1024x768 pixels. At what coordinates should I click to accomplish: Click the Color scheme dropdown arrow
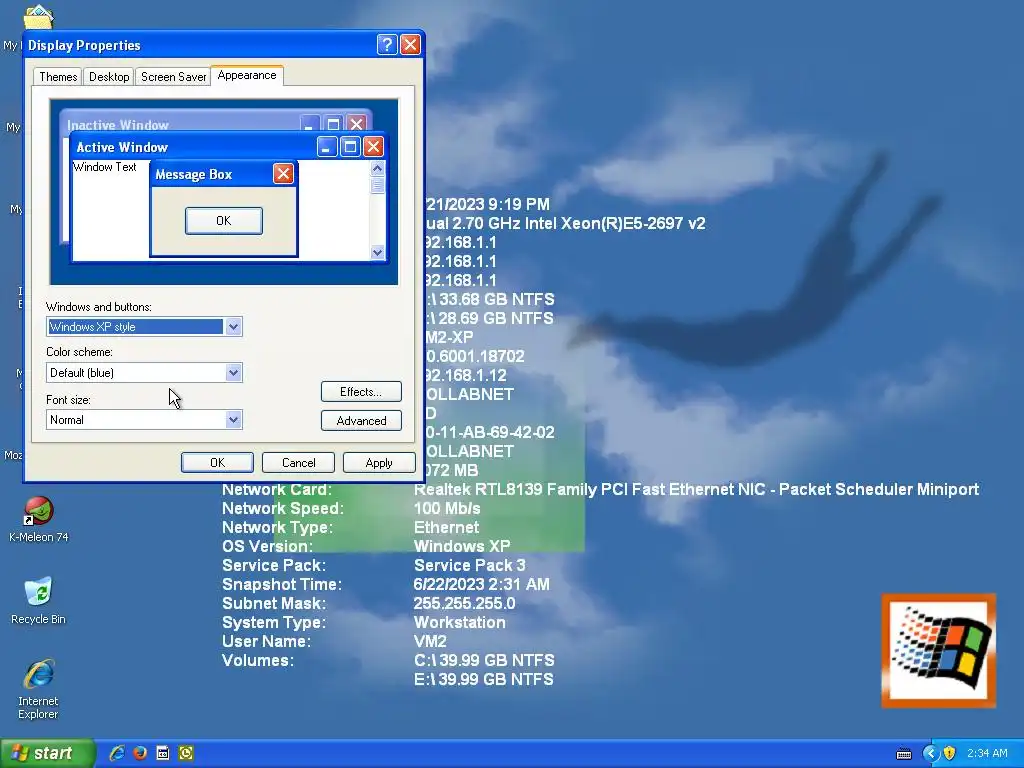[x=233, y=373]
